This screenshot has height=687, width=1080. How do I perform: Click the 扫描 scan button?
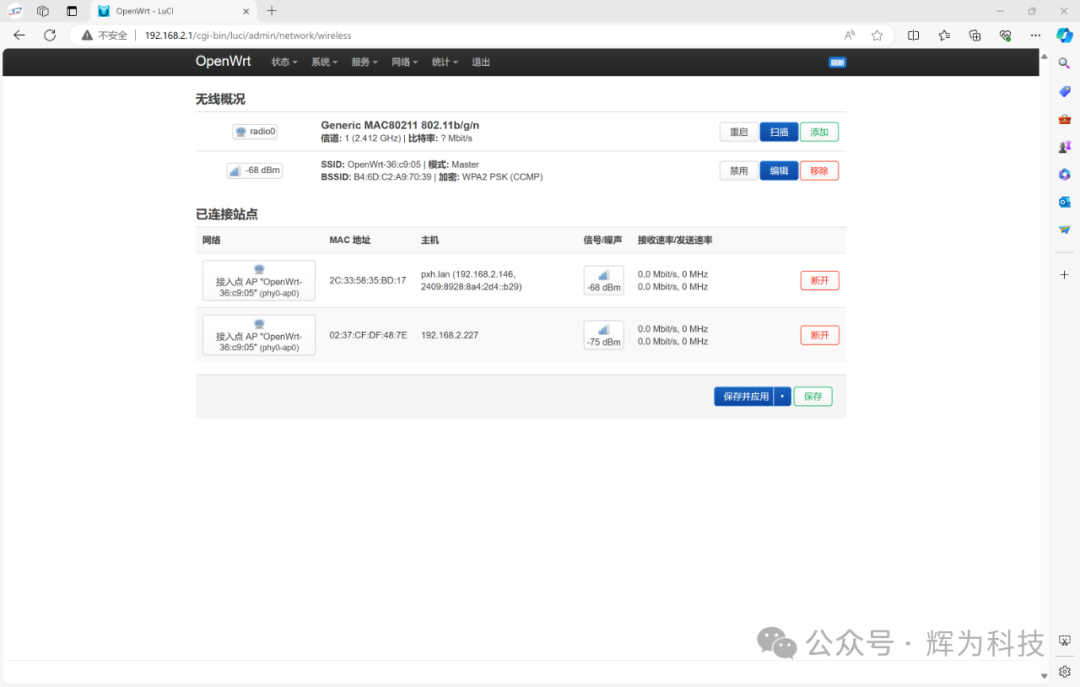(x=778, y=131)
